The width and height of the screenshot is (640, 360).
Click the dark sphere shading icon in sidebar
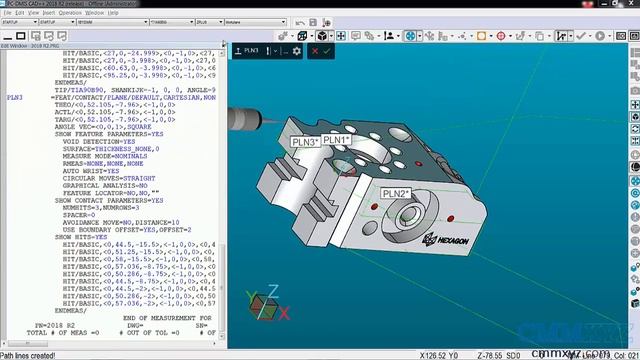635,167
